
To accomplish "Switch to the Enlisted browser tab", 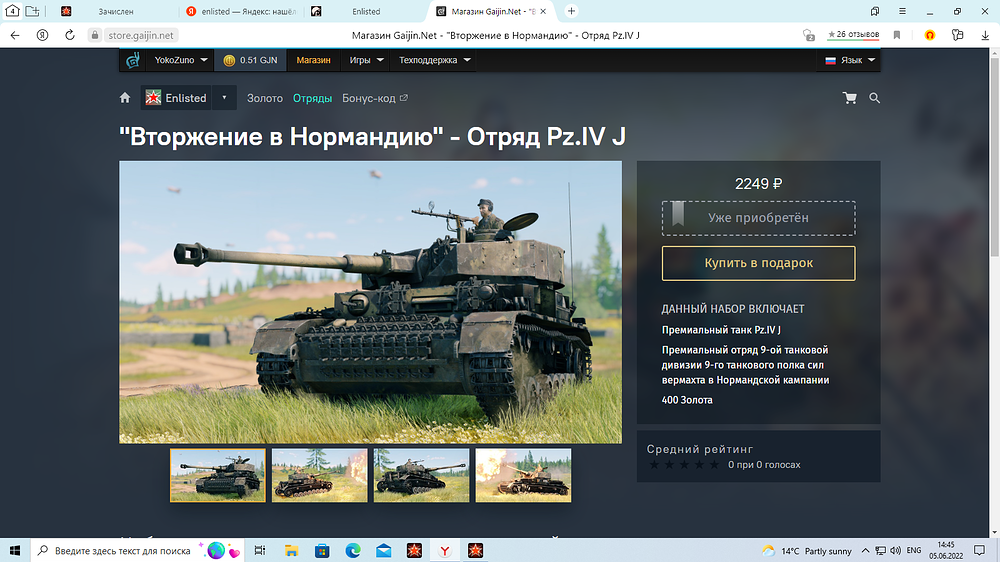I will click(366, 11).
